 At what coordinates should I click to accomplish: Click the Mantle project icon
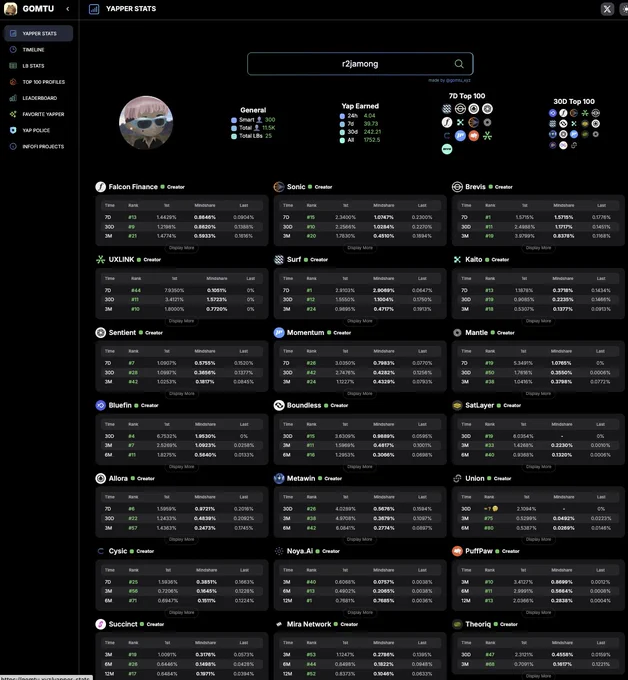tap(457, 333)
